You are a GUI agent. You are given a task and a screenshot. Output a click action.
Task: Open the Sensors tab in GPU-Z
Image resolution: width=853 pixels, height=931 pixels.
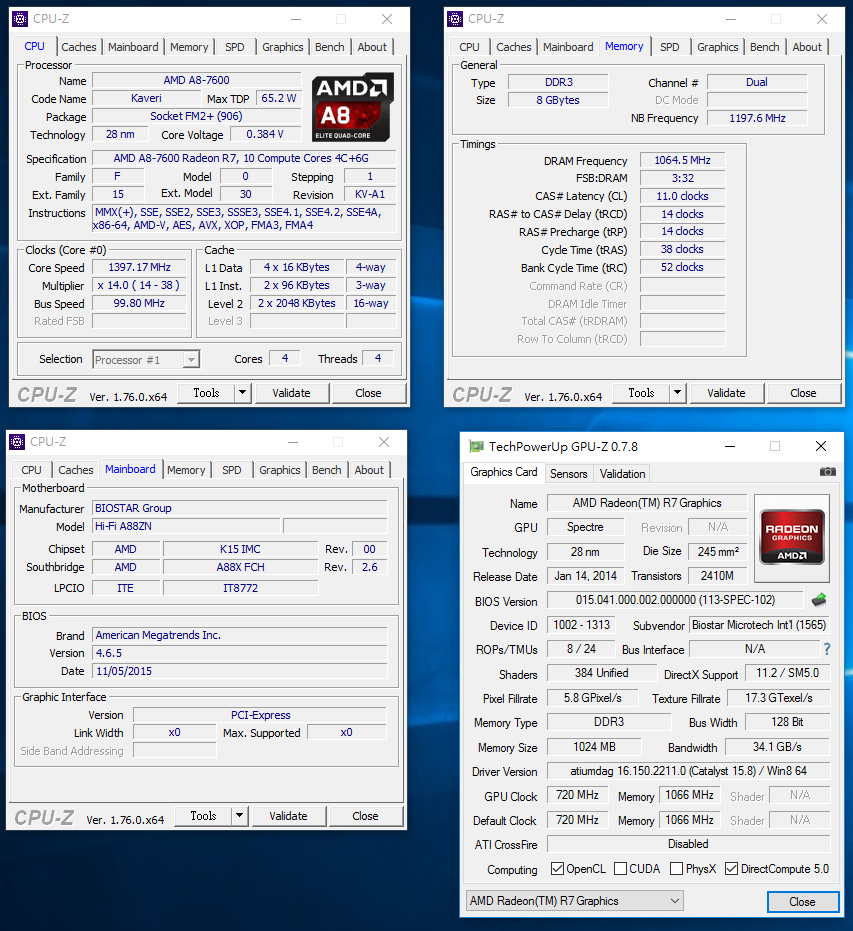point(568,474)
